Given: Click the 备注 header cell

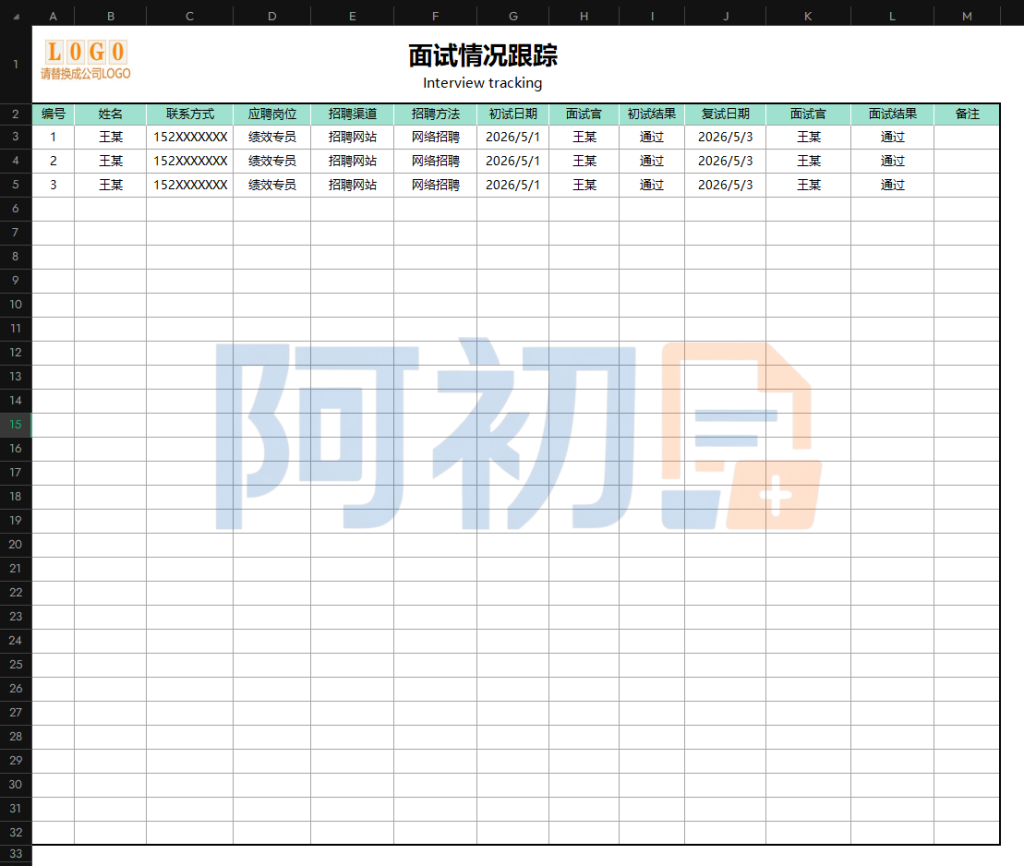Looking at the screenshot, I should pos(967,114).
